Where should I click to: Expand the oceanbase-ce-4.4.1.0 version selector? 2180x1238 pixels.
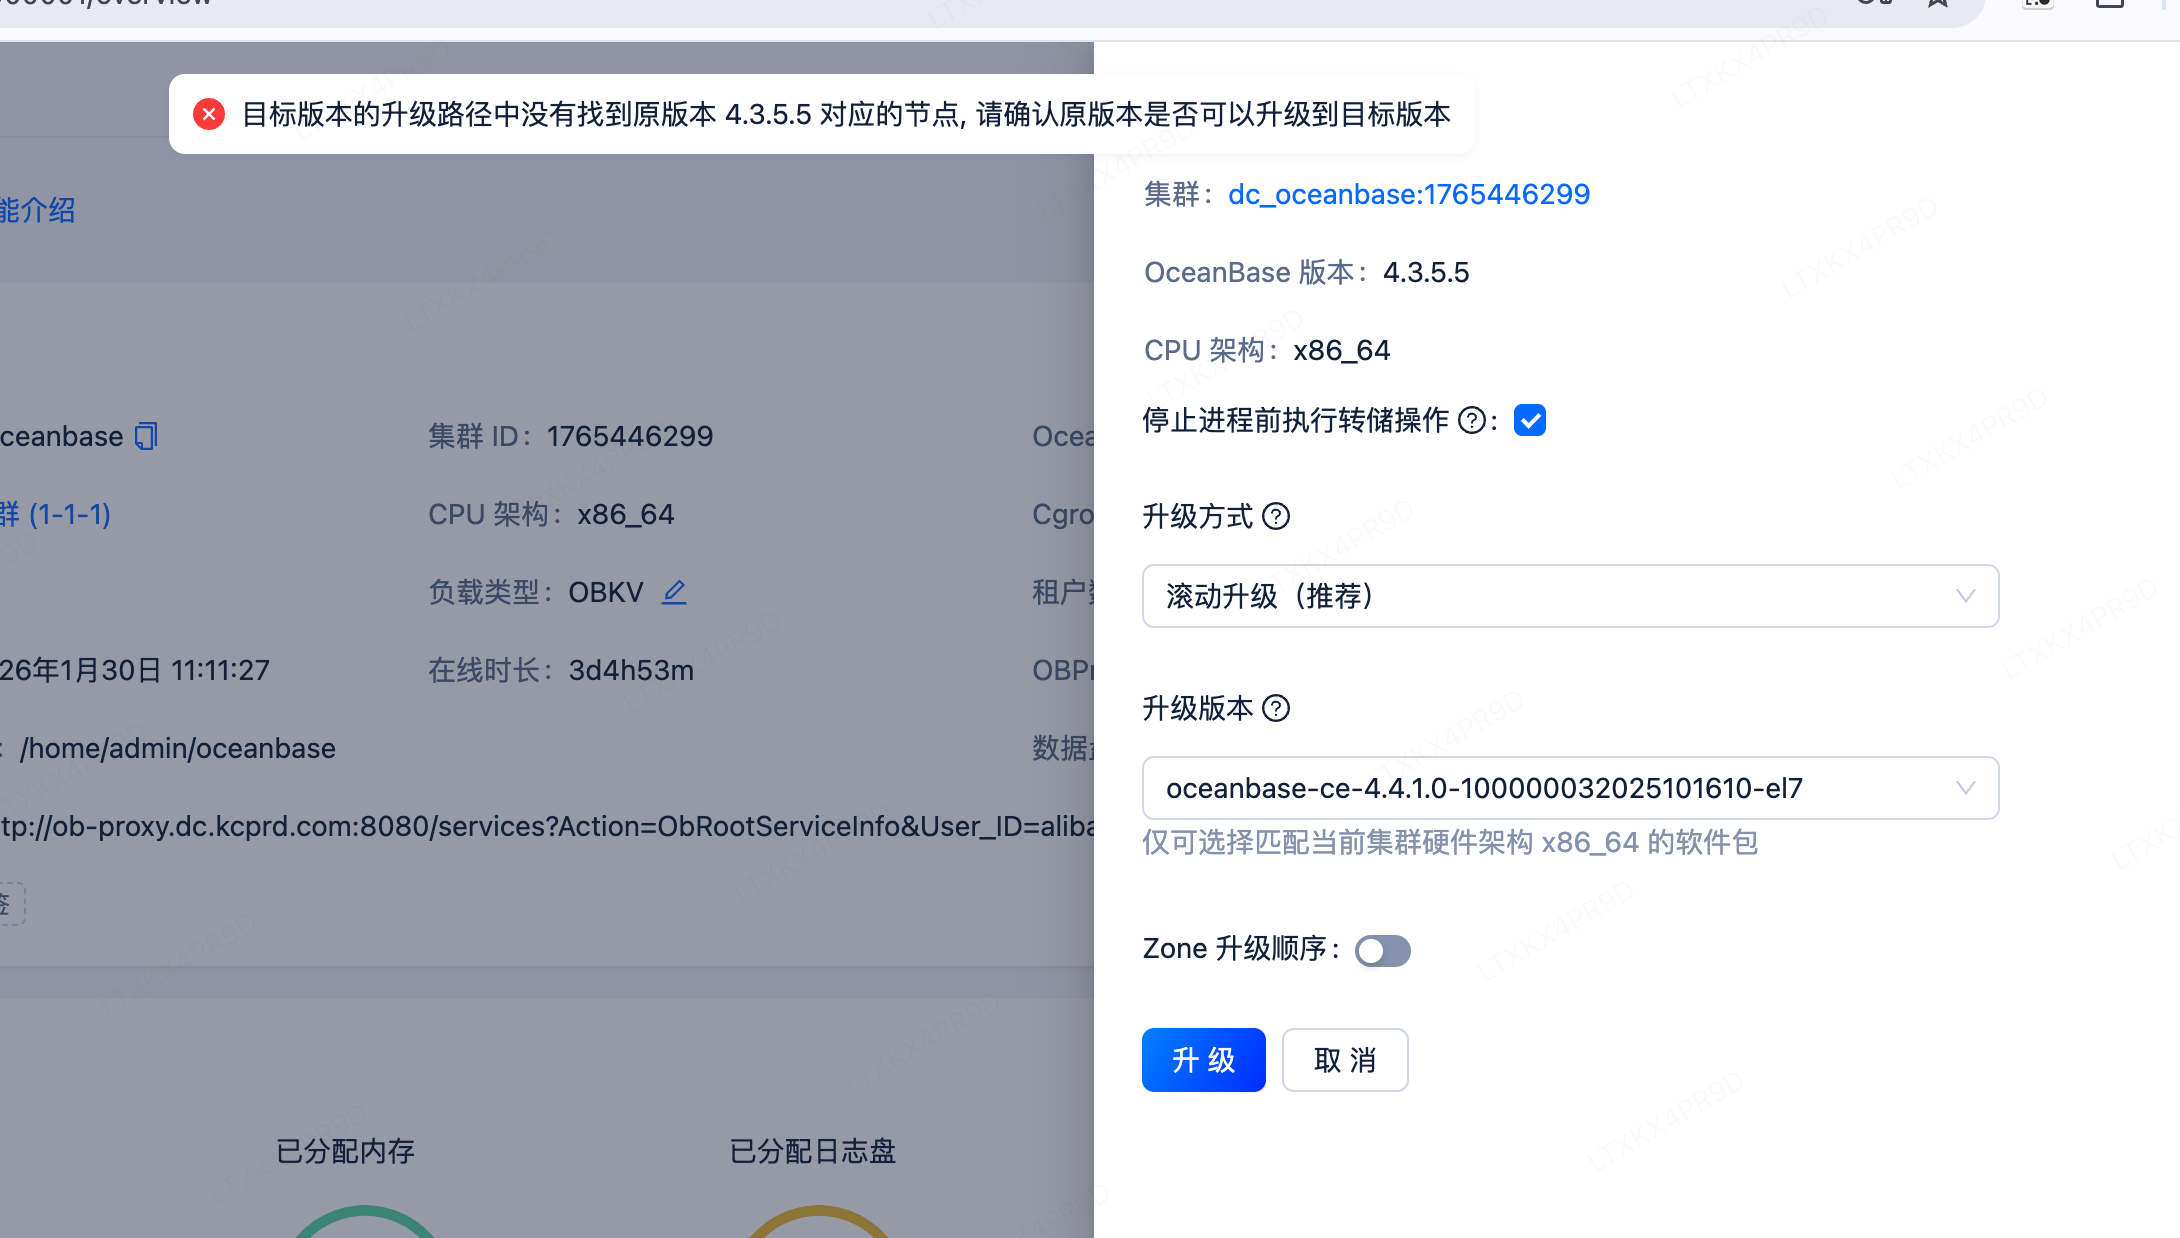click(x=1570, y=788)
